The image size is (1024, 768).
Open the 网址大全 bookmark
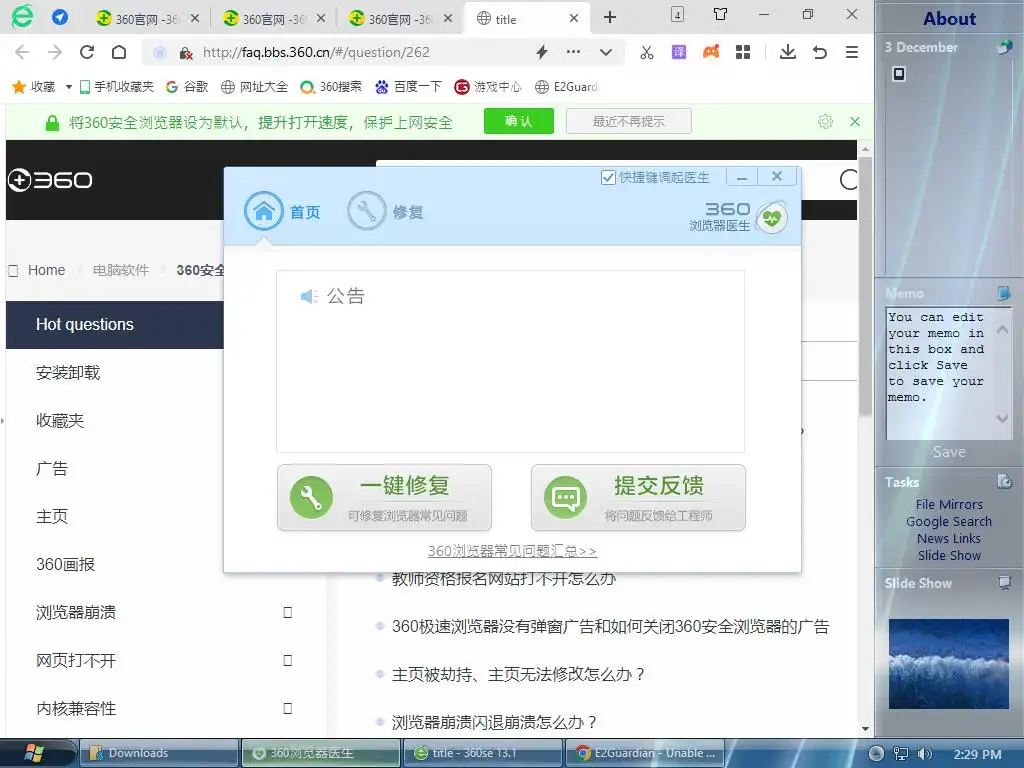click(x=254, y=87)
